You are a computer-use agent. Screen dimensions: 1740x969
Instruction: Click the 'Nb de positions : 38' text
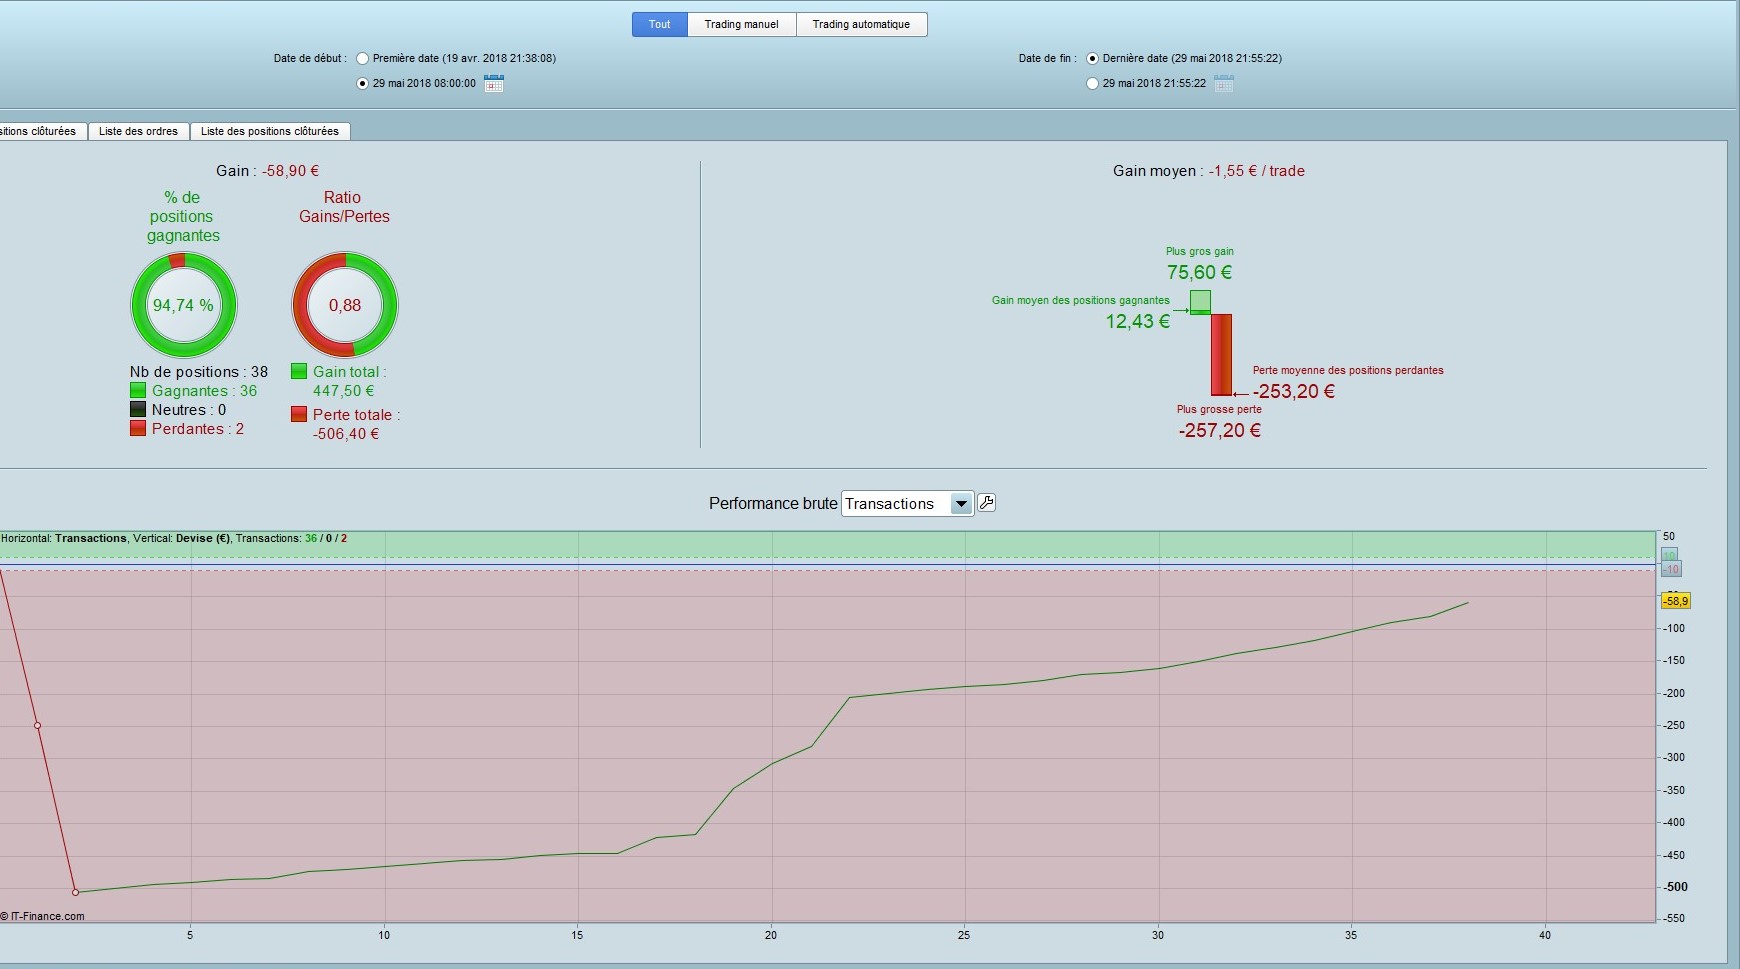point(199,372)
